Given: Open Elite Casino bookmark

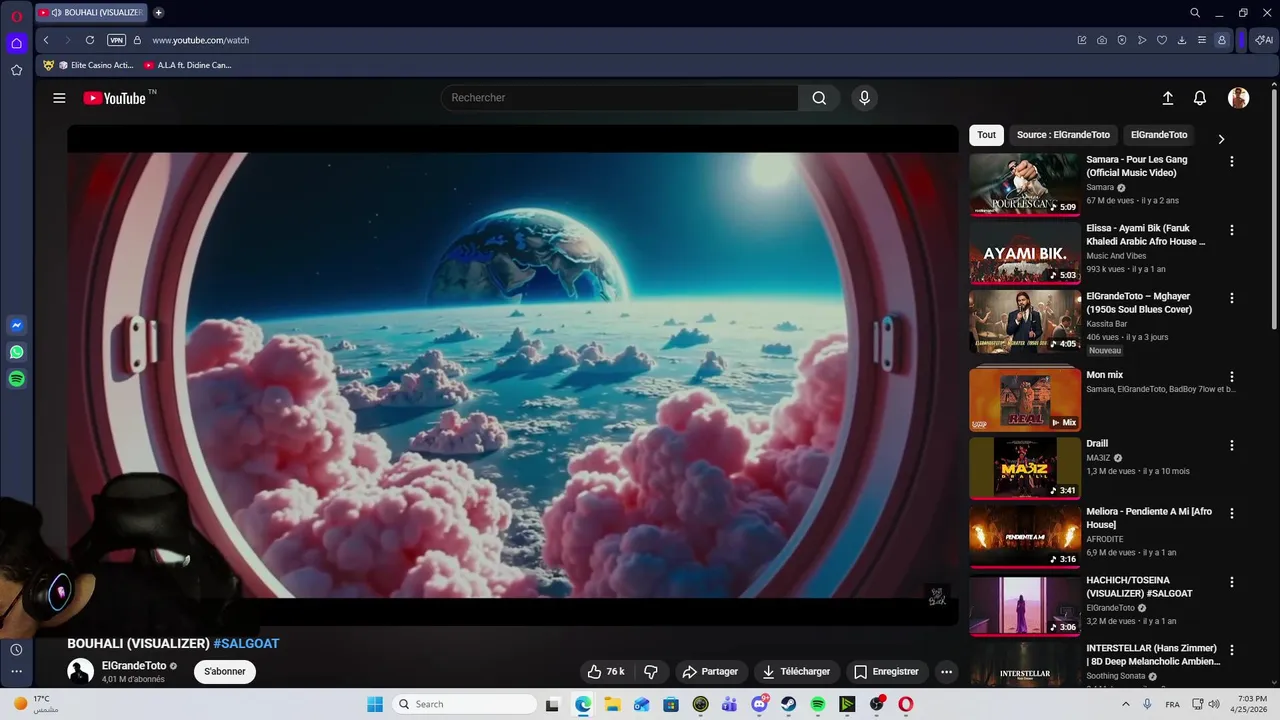Looking at the screenshot, I should pyautogui.click(x=89, y=65).
